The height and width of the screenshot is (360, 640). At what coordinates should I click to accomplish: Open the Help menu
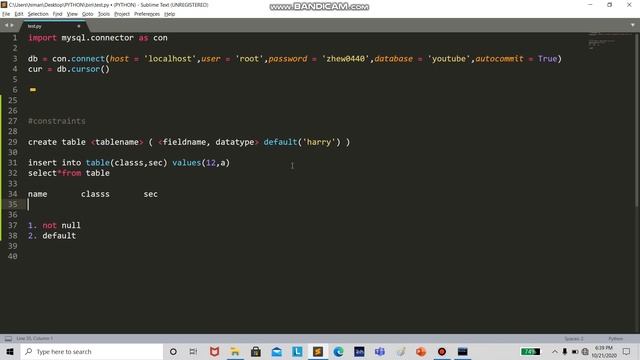point(169,14)
